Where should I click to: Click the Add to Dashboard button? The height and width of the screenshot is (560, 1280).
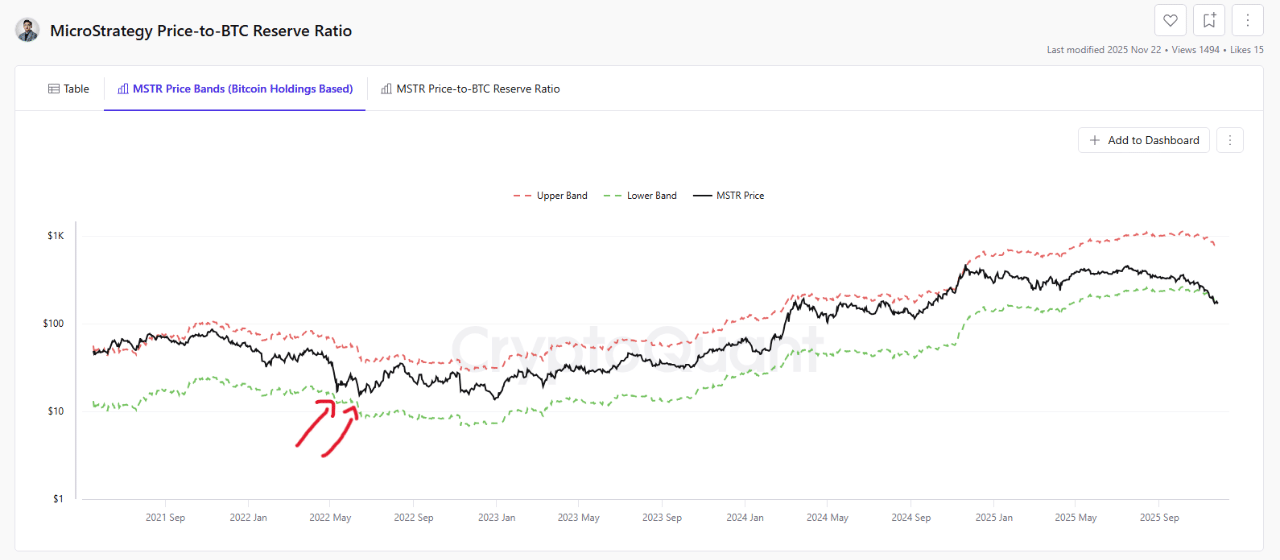[x=1144, y=140]
